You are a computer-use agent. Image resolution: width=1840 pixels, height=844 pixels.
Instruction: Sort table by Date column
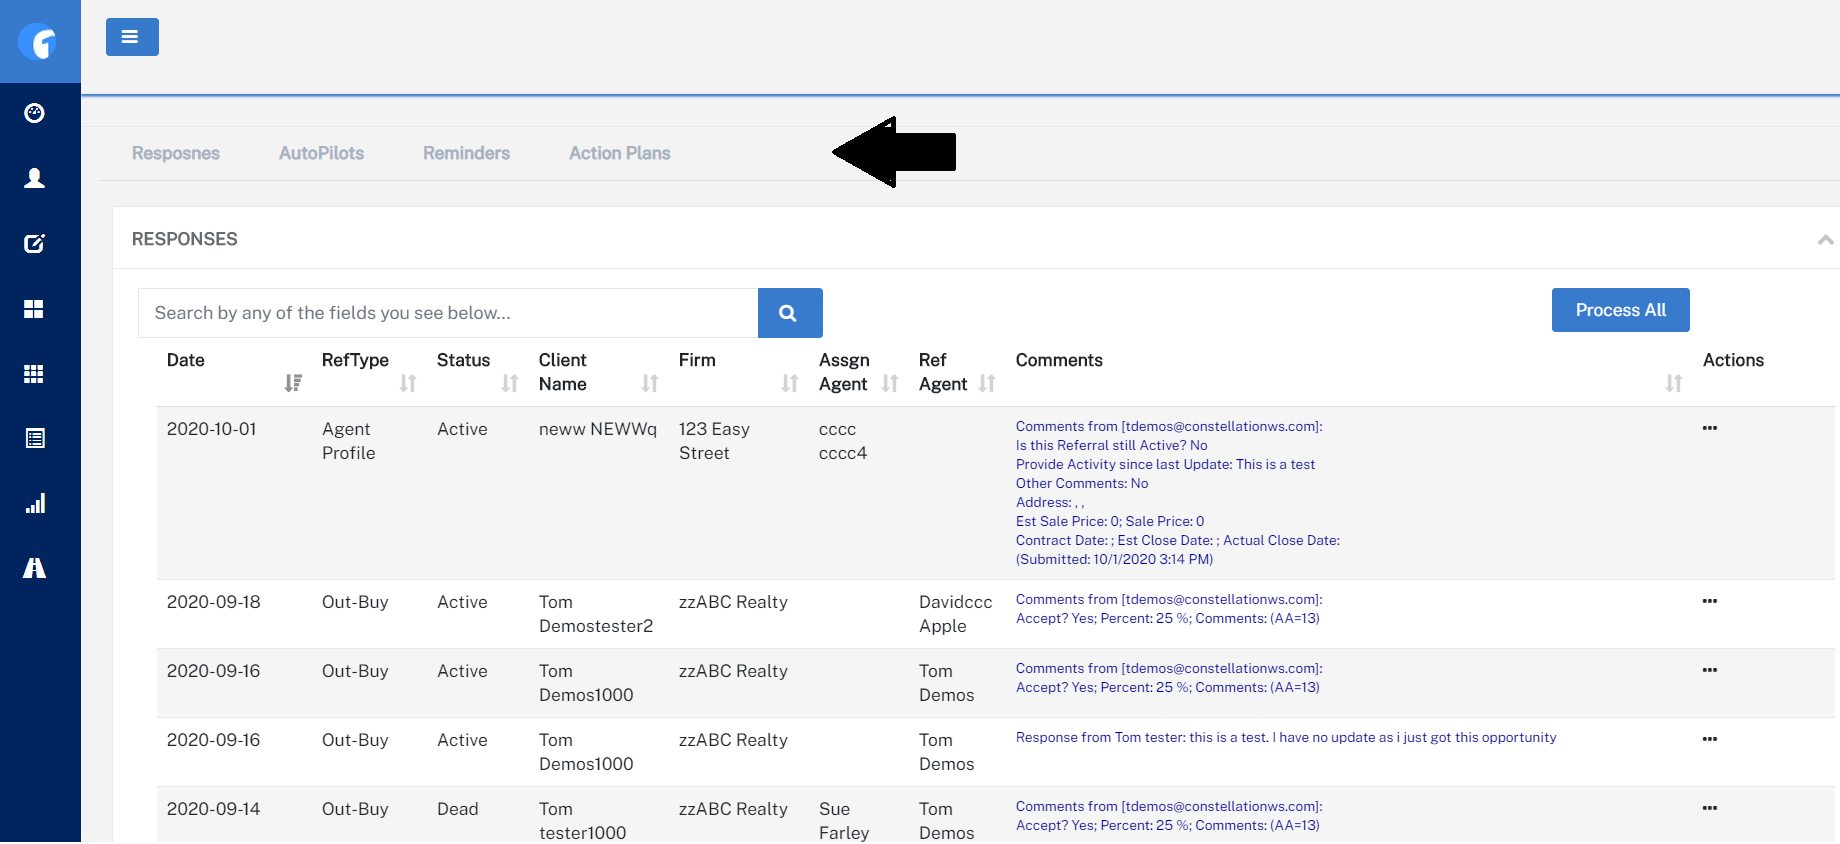pyautogui.click(x=292, y=383)
